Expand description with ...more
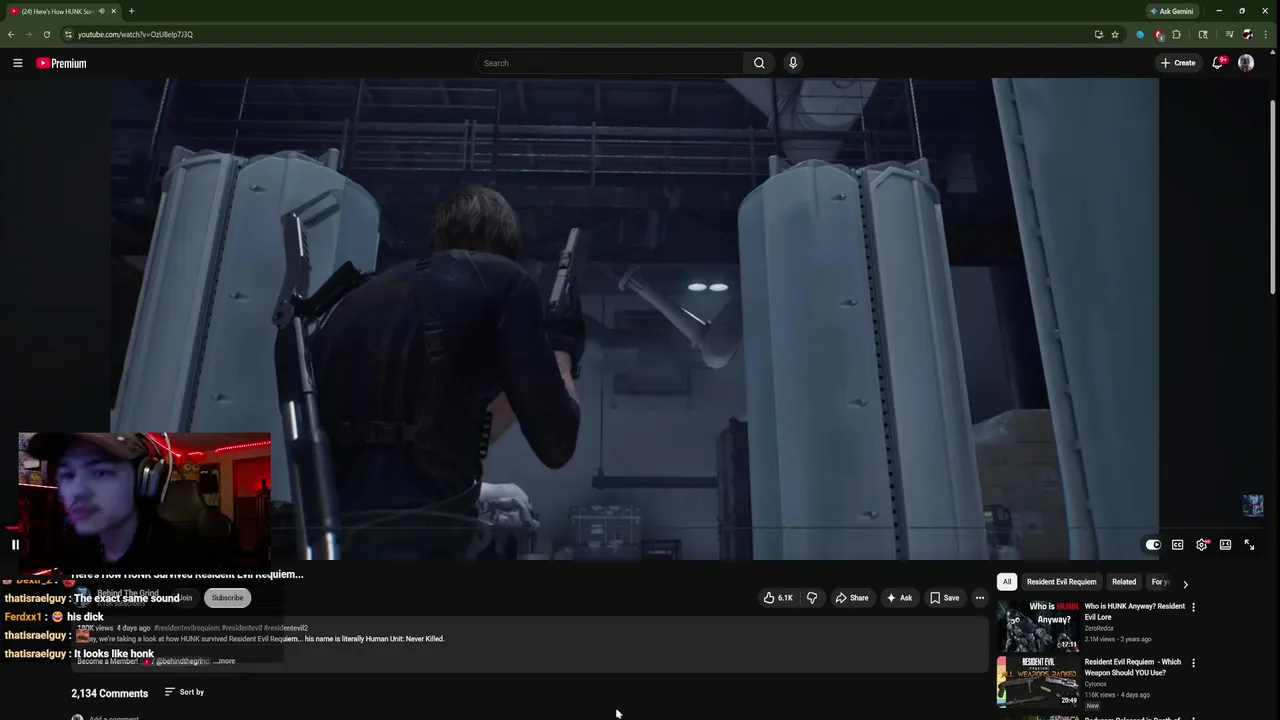The width and height of the screenshot is (1280, 720). pos(224,661)
